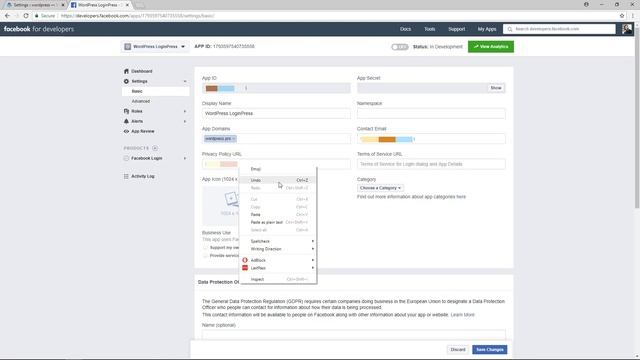Click the AdBlock icon in context menu
The width and height of the screenshot is (640, 360).
pos(245,260)
